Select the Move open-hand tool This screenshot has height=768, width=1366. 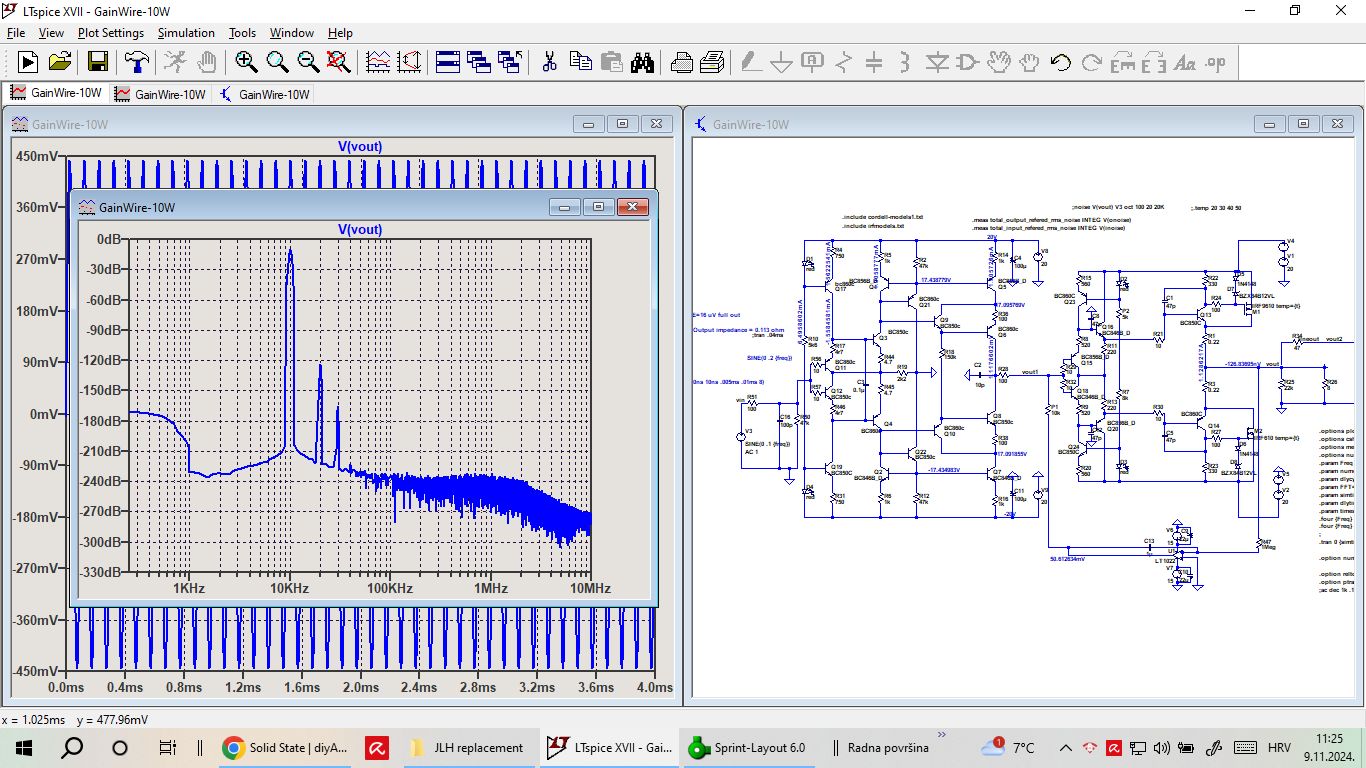click(998, 62)
